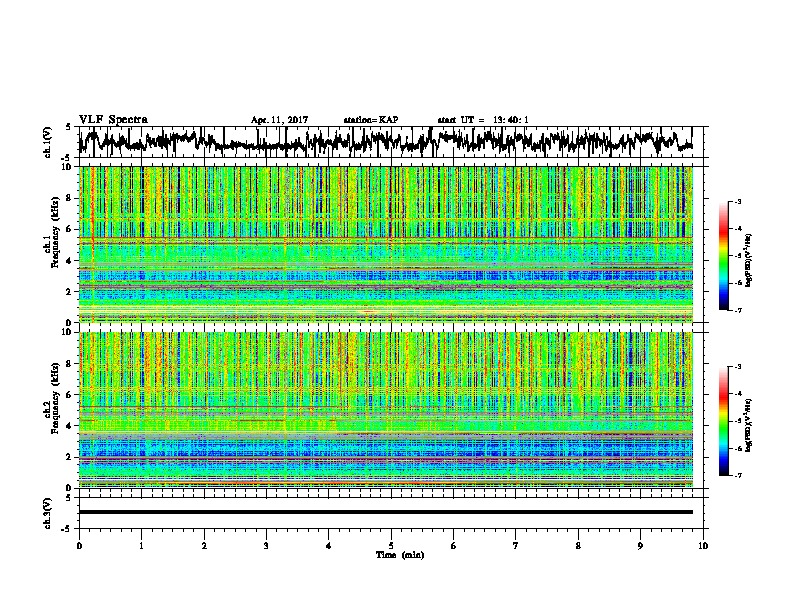The height and width of the screenshot is (612, 792).
Task: Click the start UT 13:40:1 text
Action: pyautogui.click(x=483, y=120)
